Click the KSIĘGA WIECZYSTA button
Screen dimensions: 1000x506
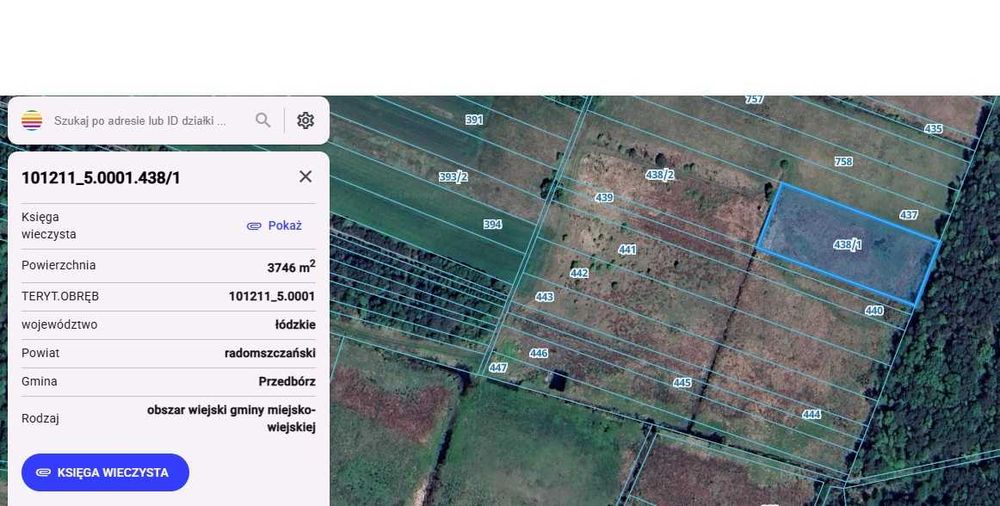click(105, 473)
